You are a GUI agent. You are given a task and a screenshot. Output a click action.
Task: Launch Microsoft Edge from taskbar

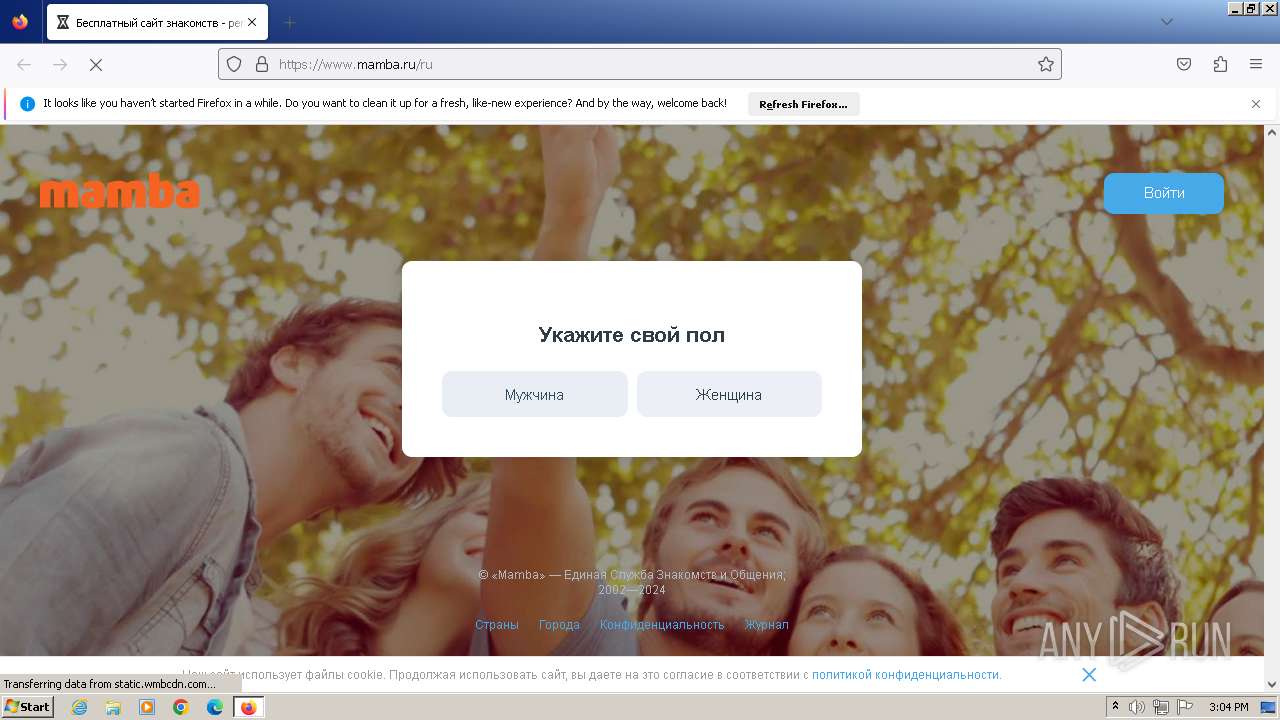[215, 707]
